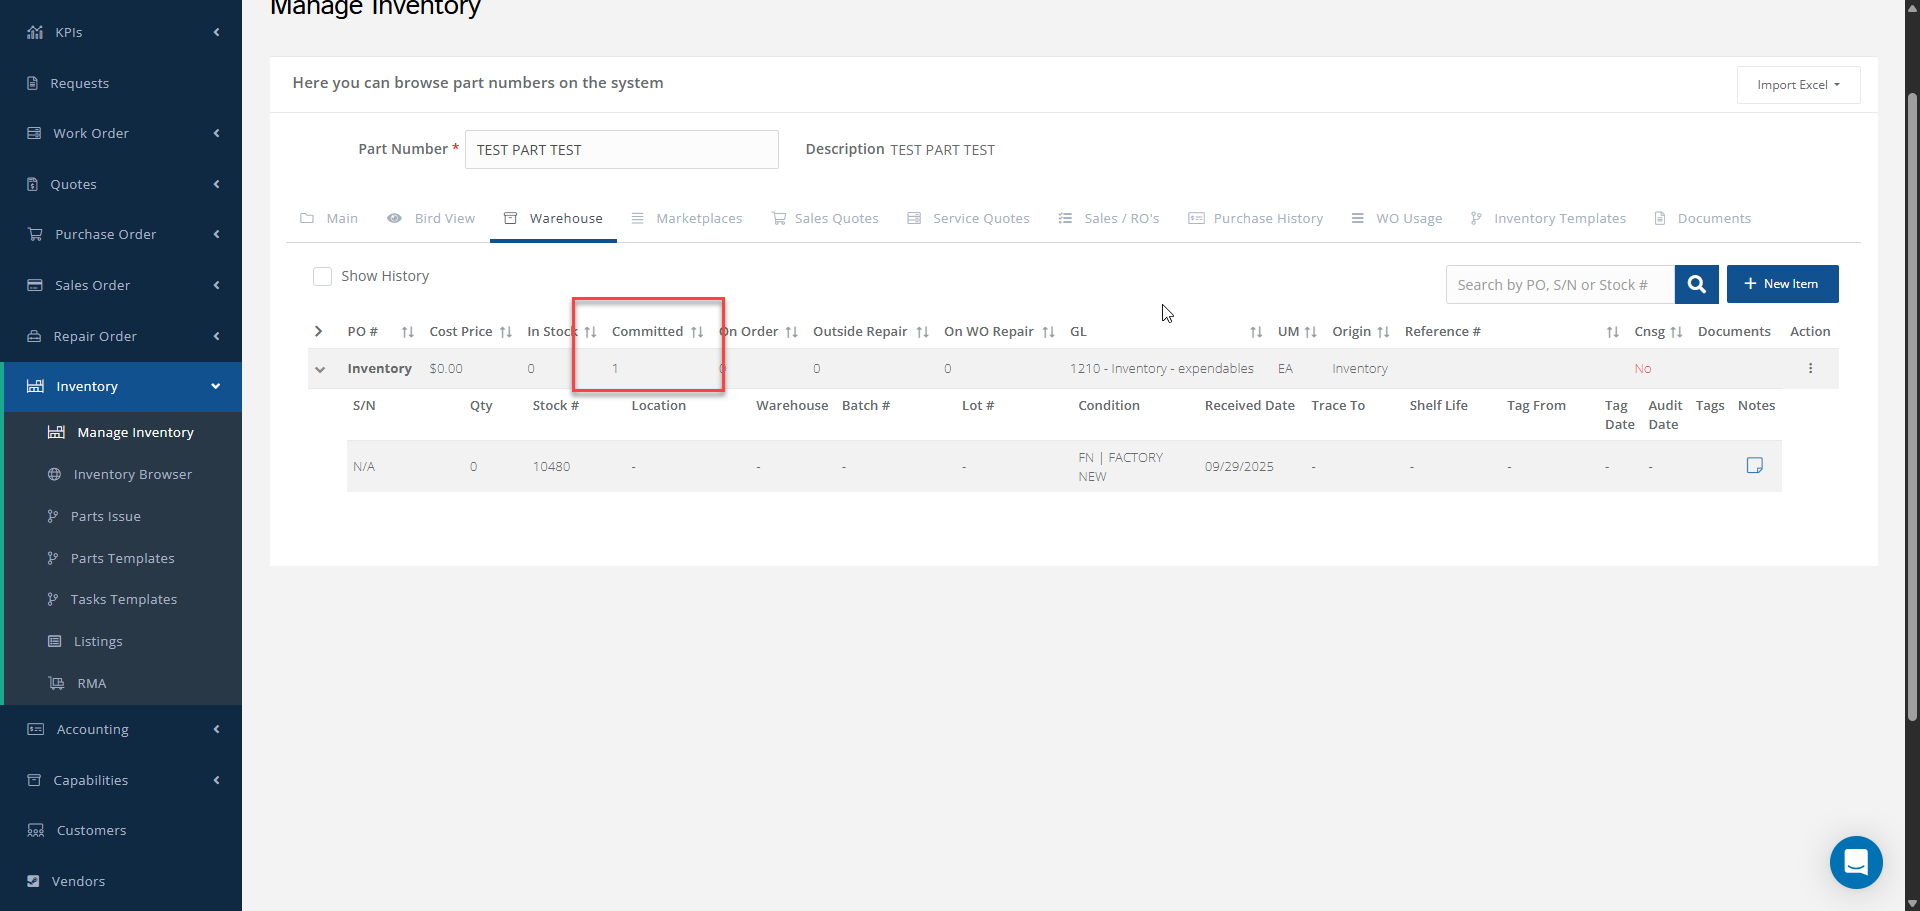Click the magnifier search button
Image resolution: width=1920 pixels, height=911 pixels.
click(x=1696, y=284)
